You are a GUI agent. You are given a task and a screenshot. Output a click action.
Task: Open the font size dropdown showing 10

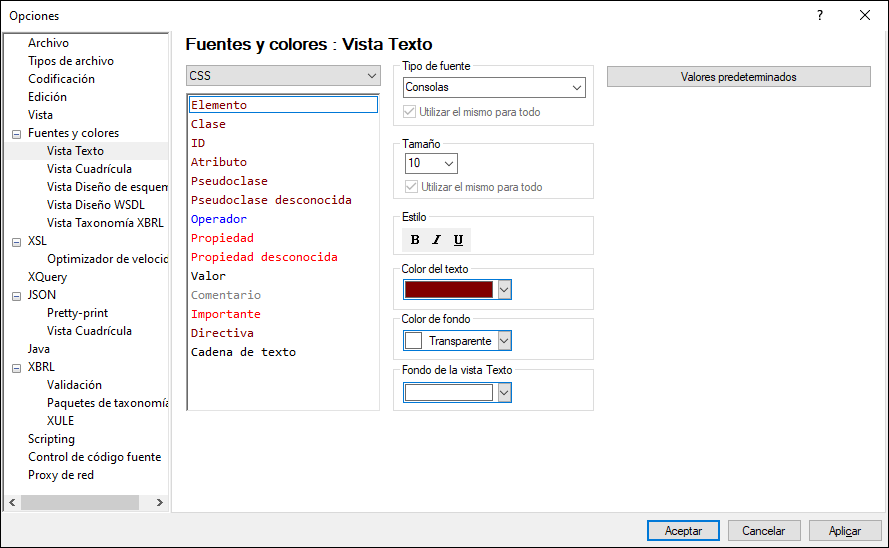coord(431,163)
